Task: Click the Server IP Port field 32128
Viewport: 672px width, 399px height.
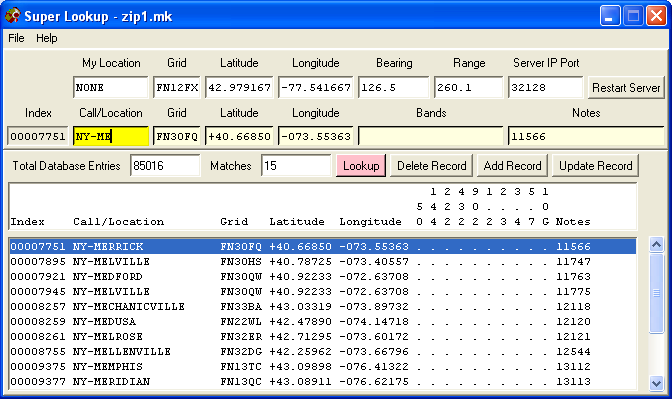Action: point(546,87)
